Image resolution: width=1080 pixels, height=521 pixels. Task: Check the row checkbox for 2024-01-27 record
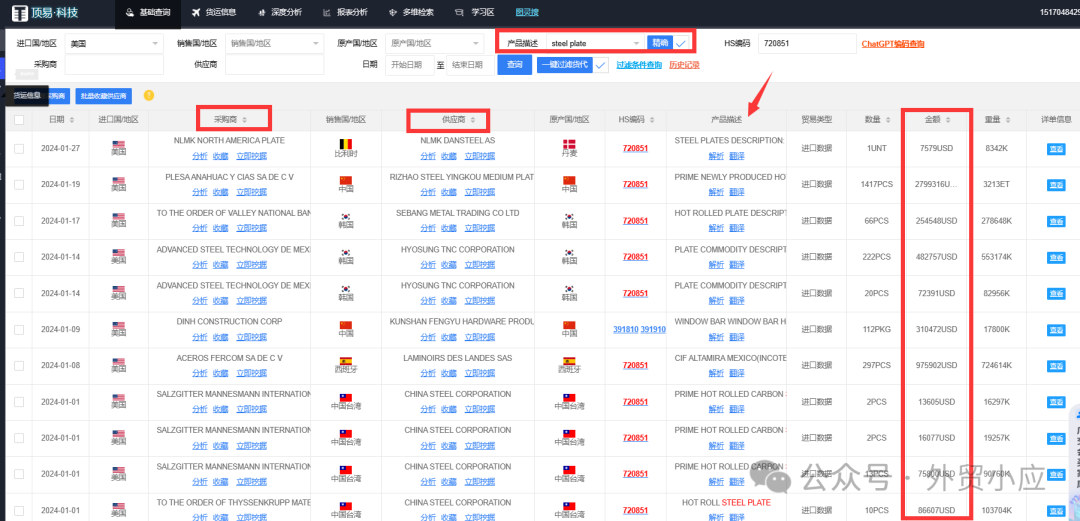19,149
